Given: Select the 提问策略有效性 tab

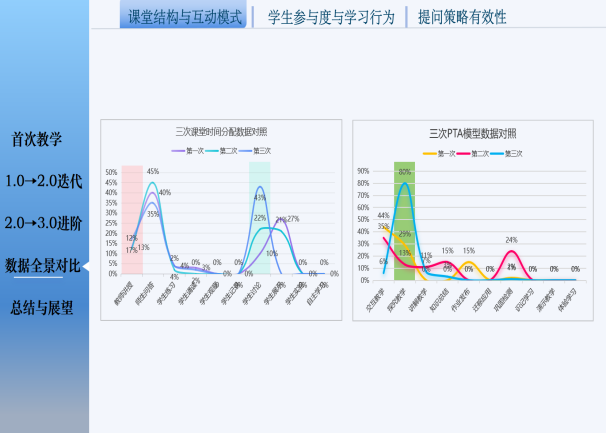Looking at the screenshot, I should 462,17.
